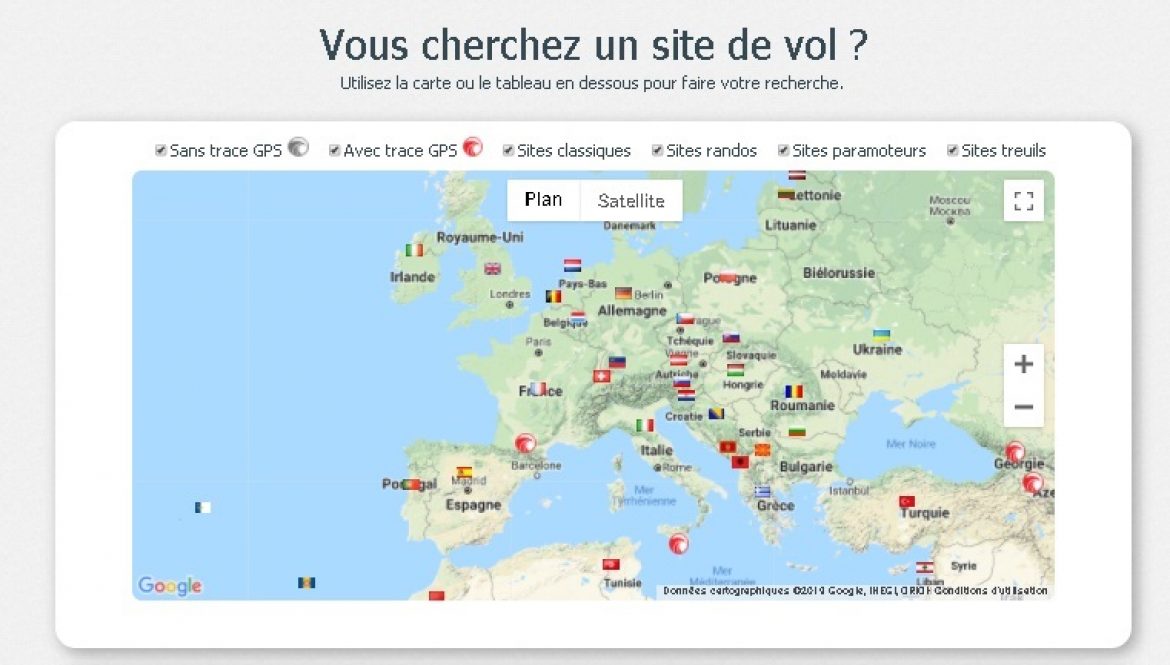This screenshot has width=1170, height=665.
Task: Toggle fullscreen map view
Action: tap(1024, 201)
